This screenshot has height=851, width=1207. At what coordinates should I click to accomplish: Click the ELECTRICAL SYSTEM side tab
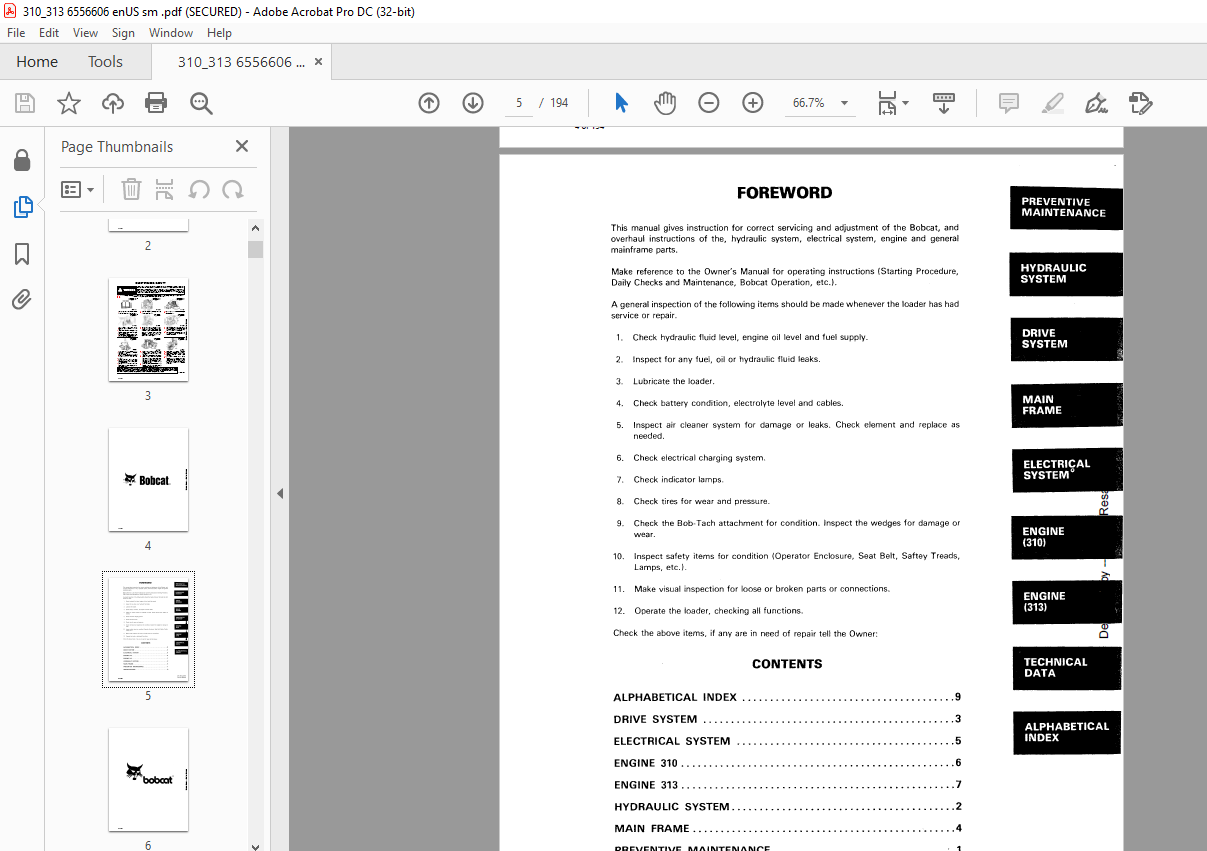(1066, 470)
